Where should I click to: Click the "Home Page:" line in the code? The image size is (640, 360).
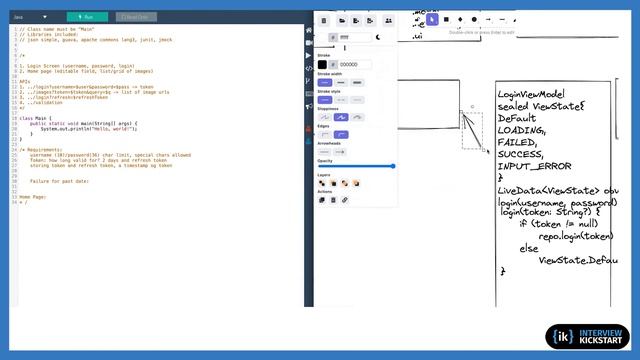click(x=33, y=197)
